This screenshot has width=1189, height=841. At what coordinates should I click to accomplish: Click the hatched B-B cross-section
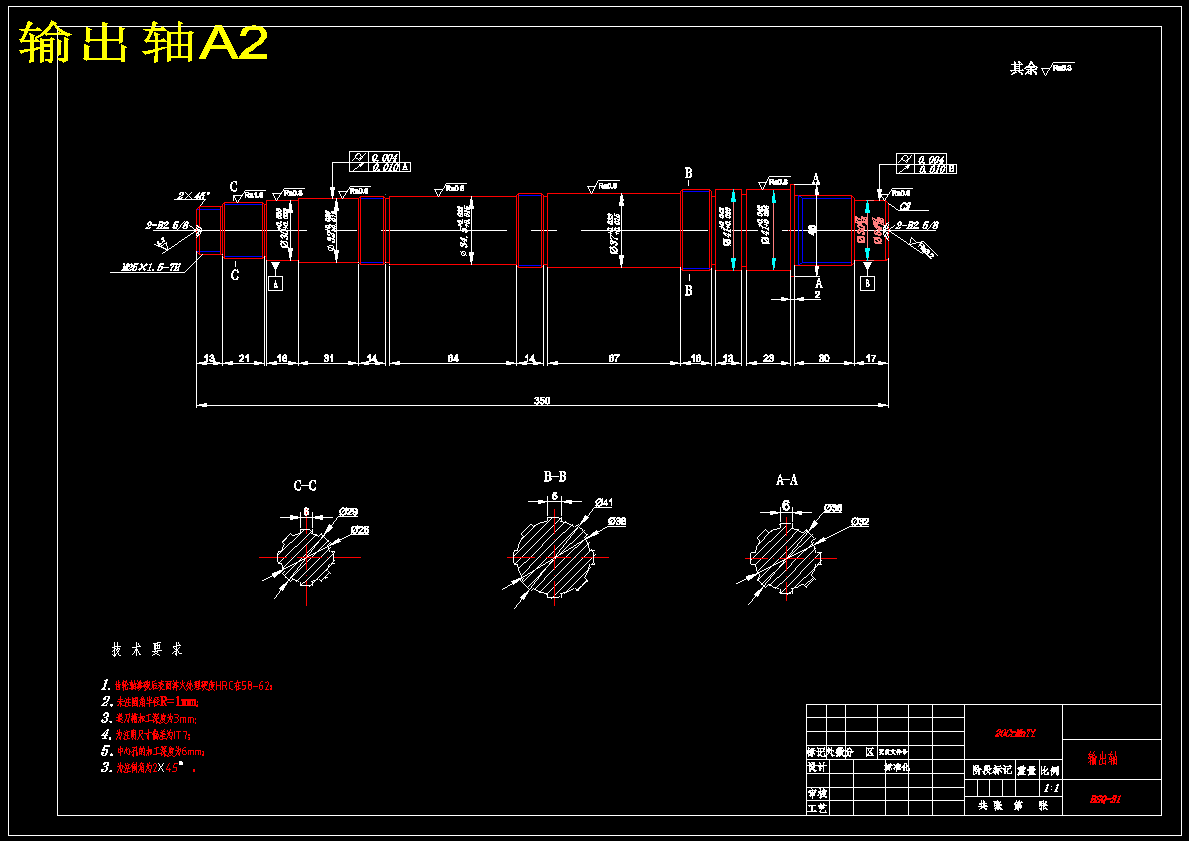pyautogui.click(x=554, y=557)
